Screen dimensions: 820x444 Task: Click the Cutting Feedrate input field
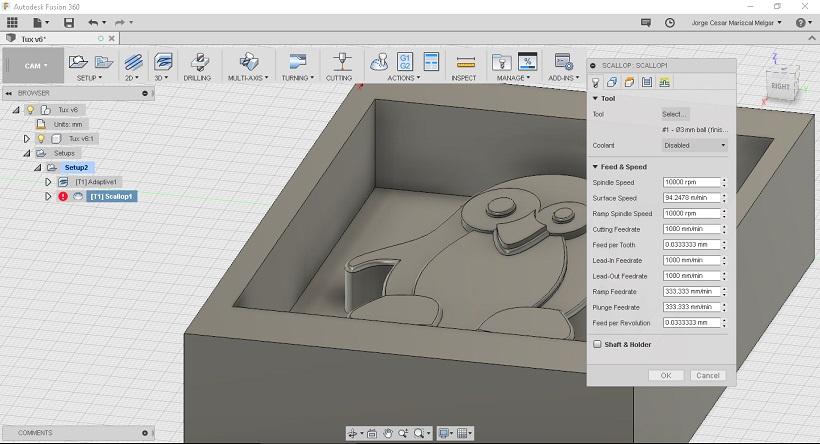click(692, 229)
